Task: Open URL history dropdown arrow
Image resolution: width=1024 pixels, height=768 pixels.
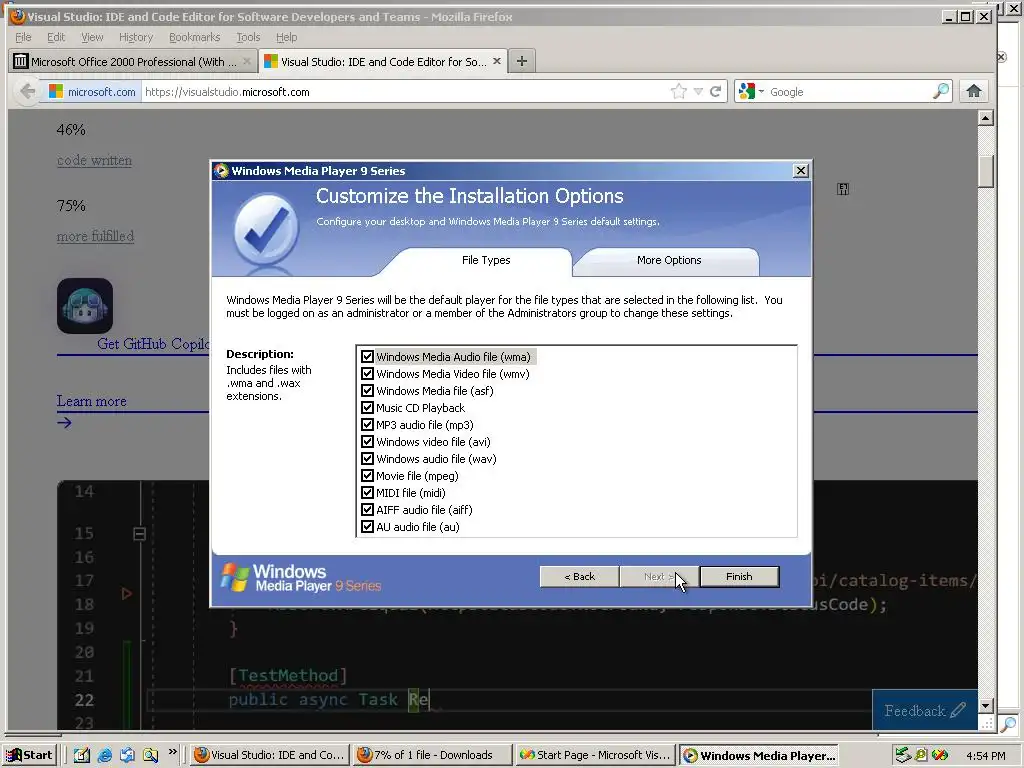Action: tap(698, 92)
